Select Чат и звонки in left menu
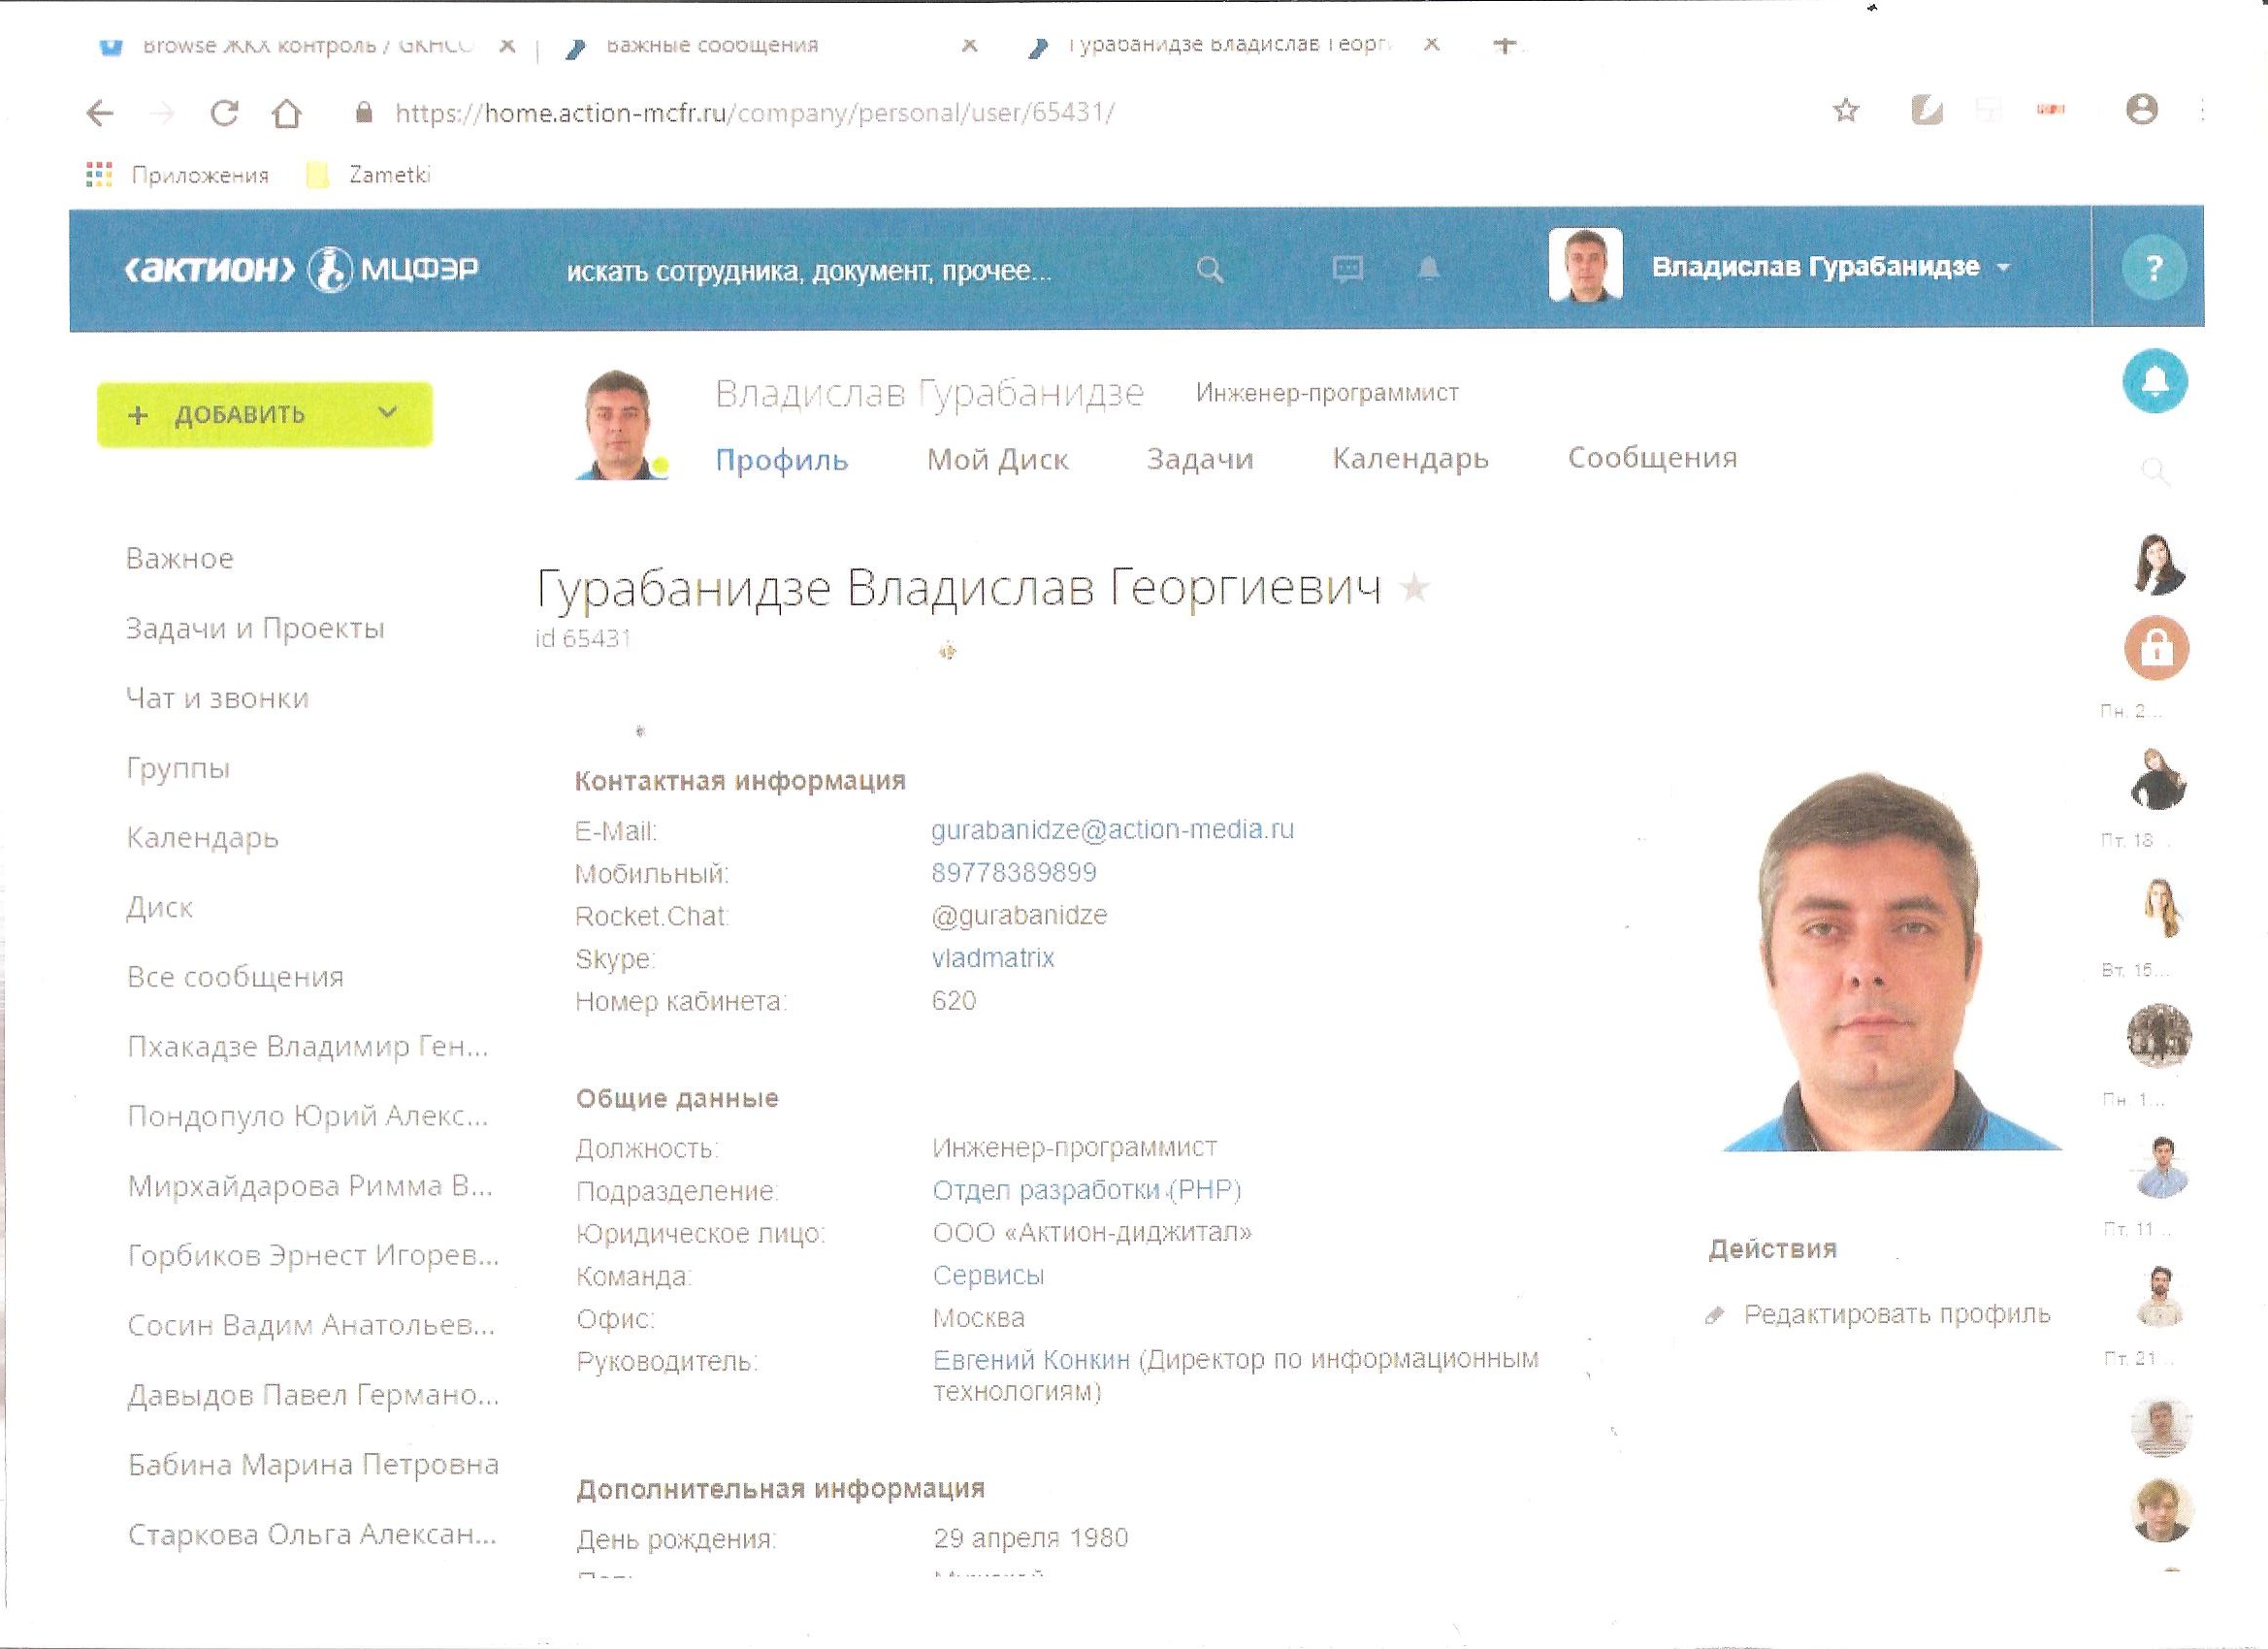The height and width of the screenshot is (1649, 2268). point(217,698)
